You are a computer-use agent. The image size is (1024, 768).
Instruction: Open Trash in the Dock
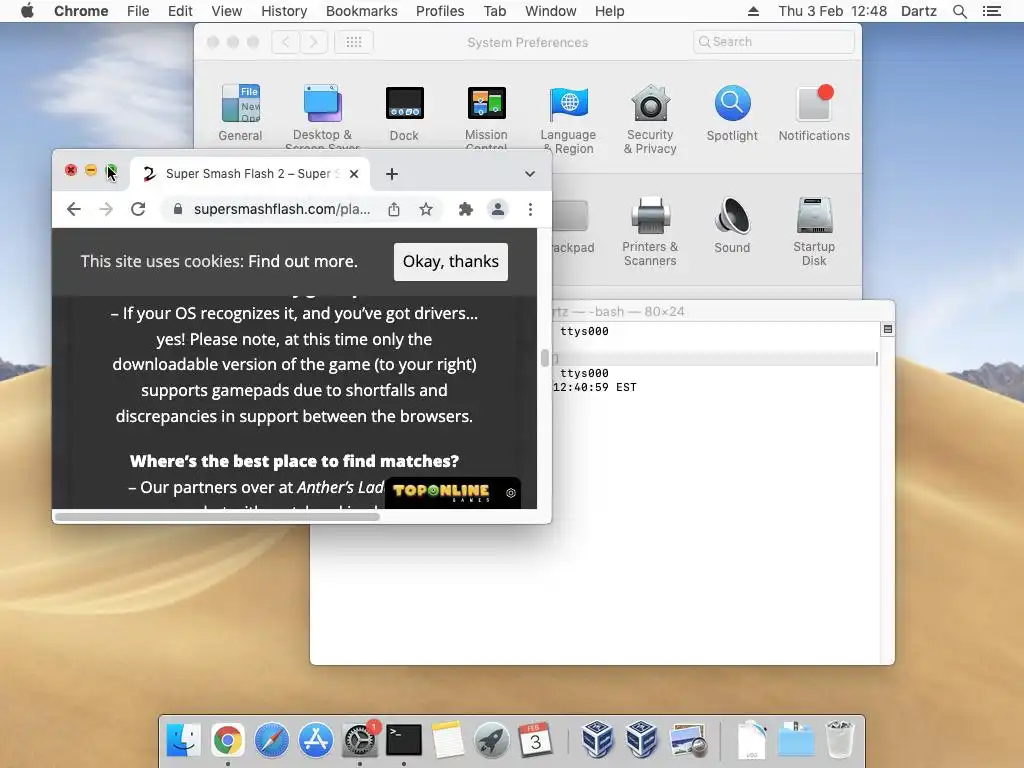point(839,740)
